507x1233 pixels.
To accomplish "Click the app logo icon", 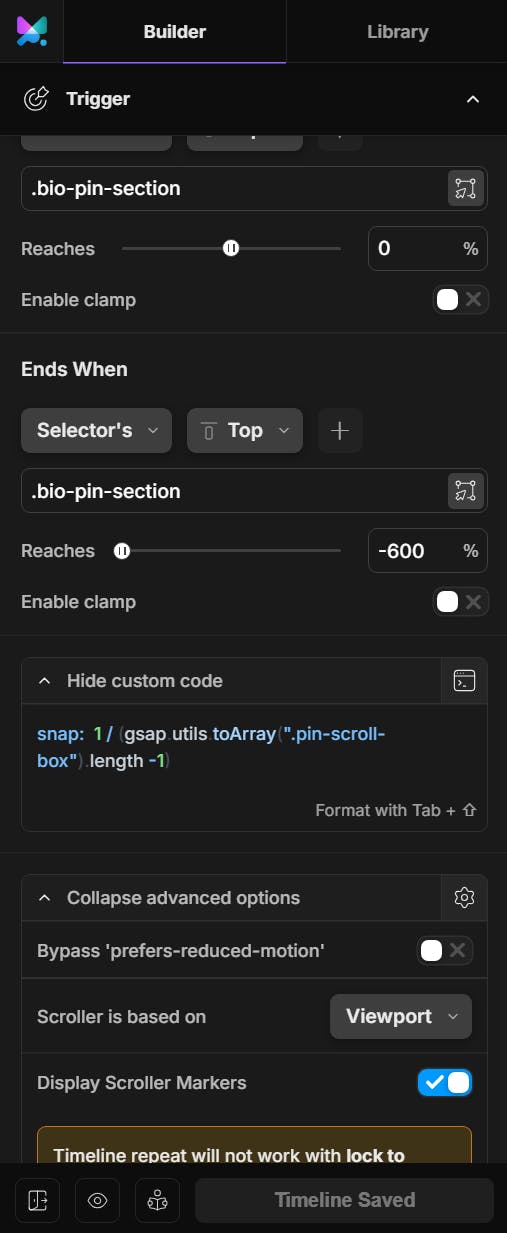I will [x=31, y=31].
